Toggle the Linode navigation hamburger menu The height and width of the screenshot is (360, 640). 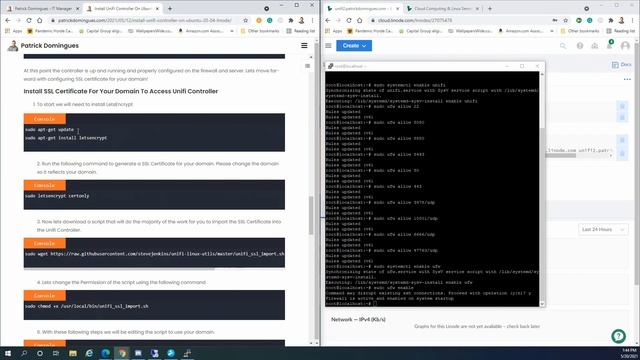(328, 46)
